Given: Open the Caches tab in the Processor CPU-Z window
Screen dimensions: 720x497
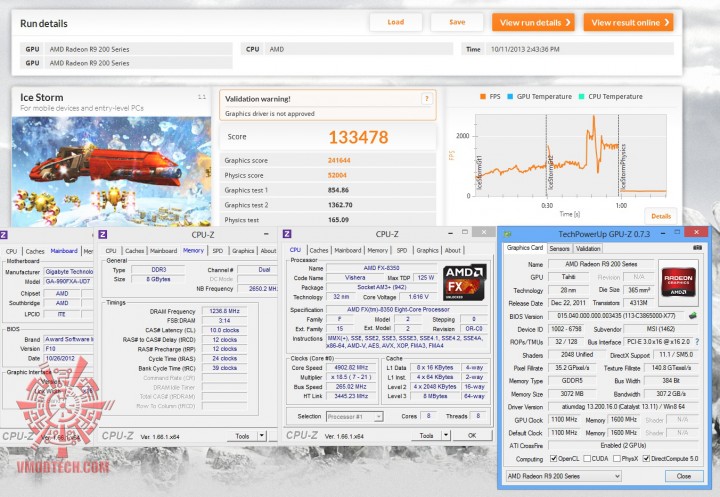Looking at the screenshot, I should [319, 250].
